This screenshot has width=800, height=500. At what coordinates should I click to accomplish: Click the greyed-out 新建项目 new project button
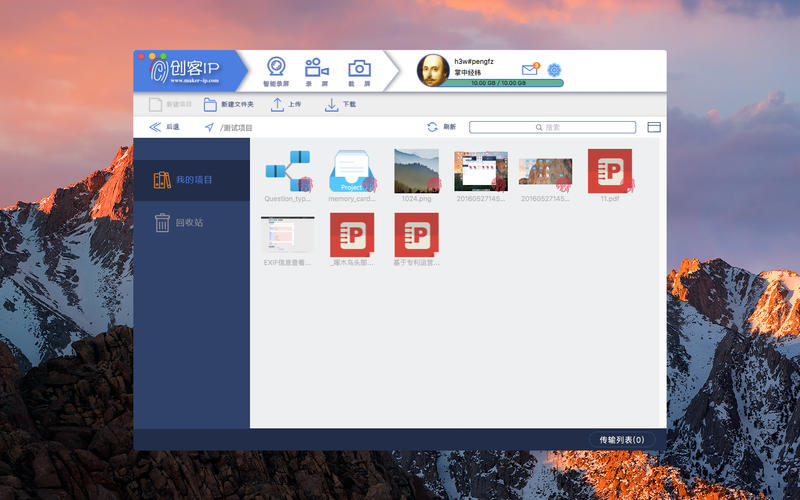(170, 104)
